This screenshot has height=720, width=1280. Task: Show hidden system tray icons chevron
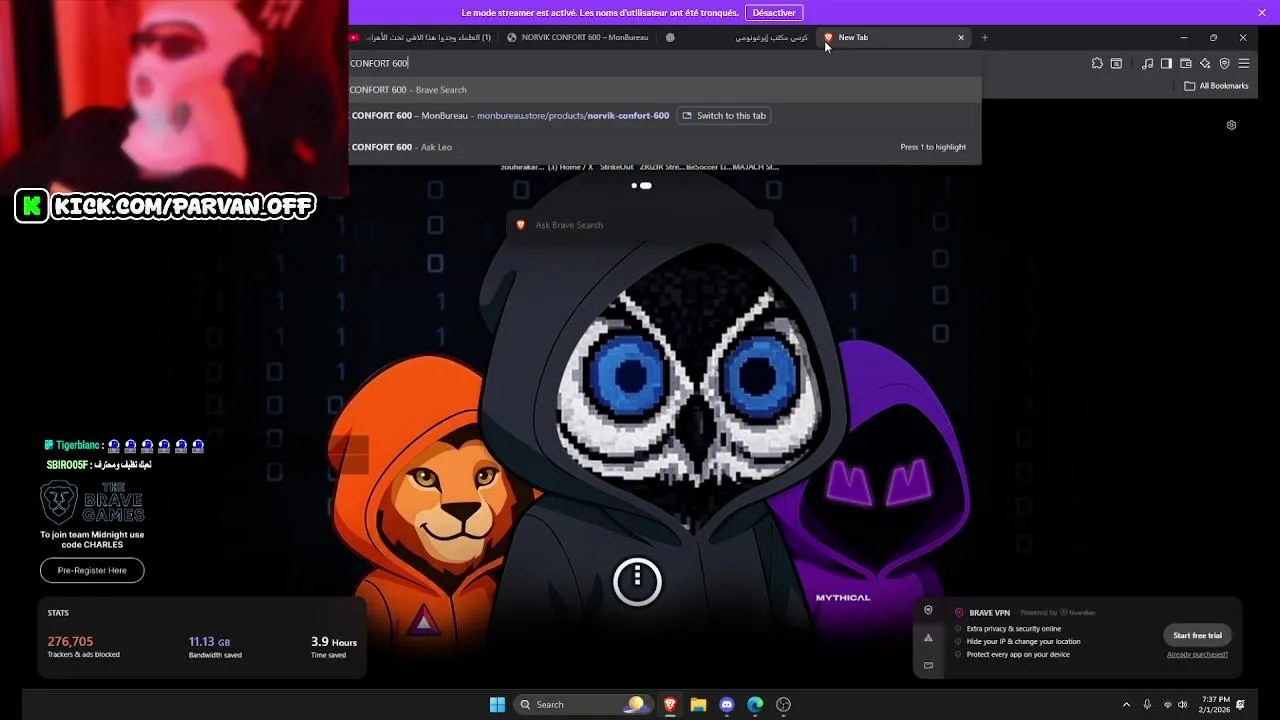(x=1126, y=704)
